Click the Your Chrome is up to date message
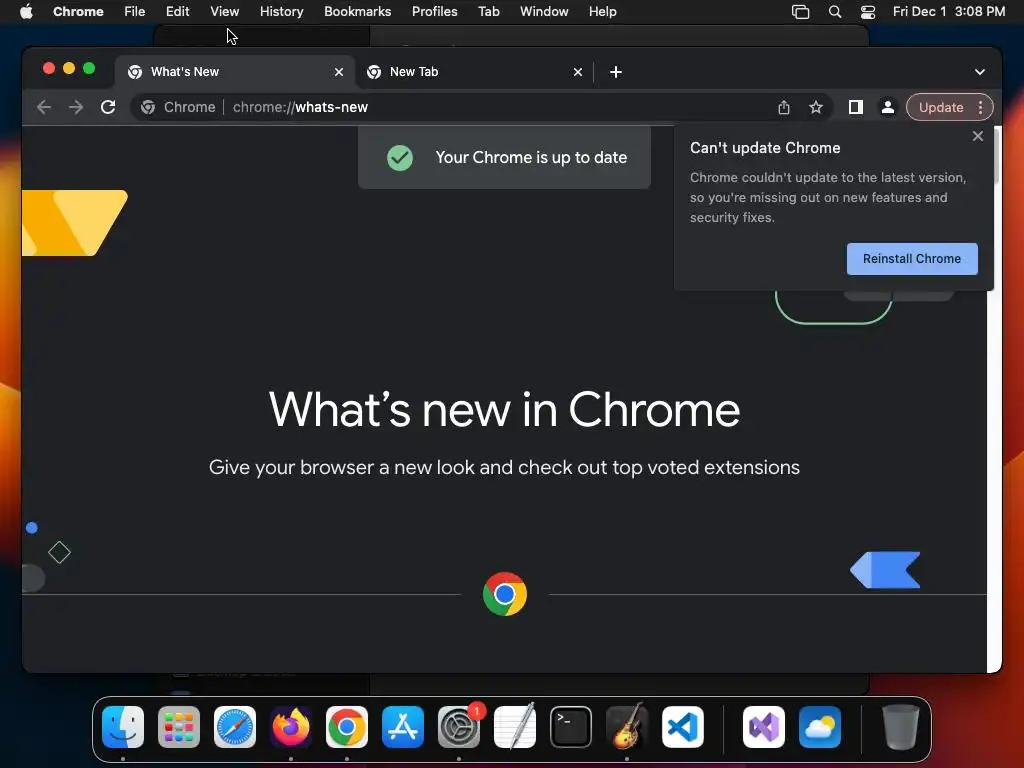 pos(504,157)
